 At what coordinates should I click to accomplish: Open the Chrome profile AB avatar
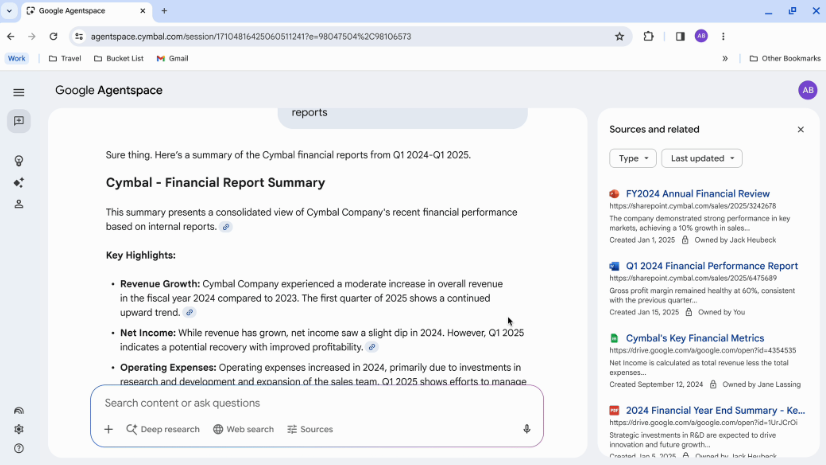click(701, 36)
